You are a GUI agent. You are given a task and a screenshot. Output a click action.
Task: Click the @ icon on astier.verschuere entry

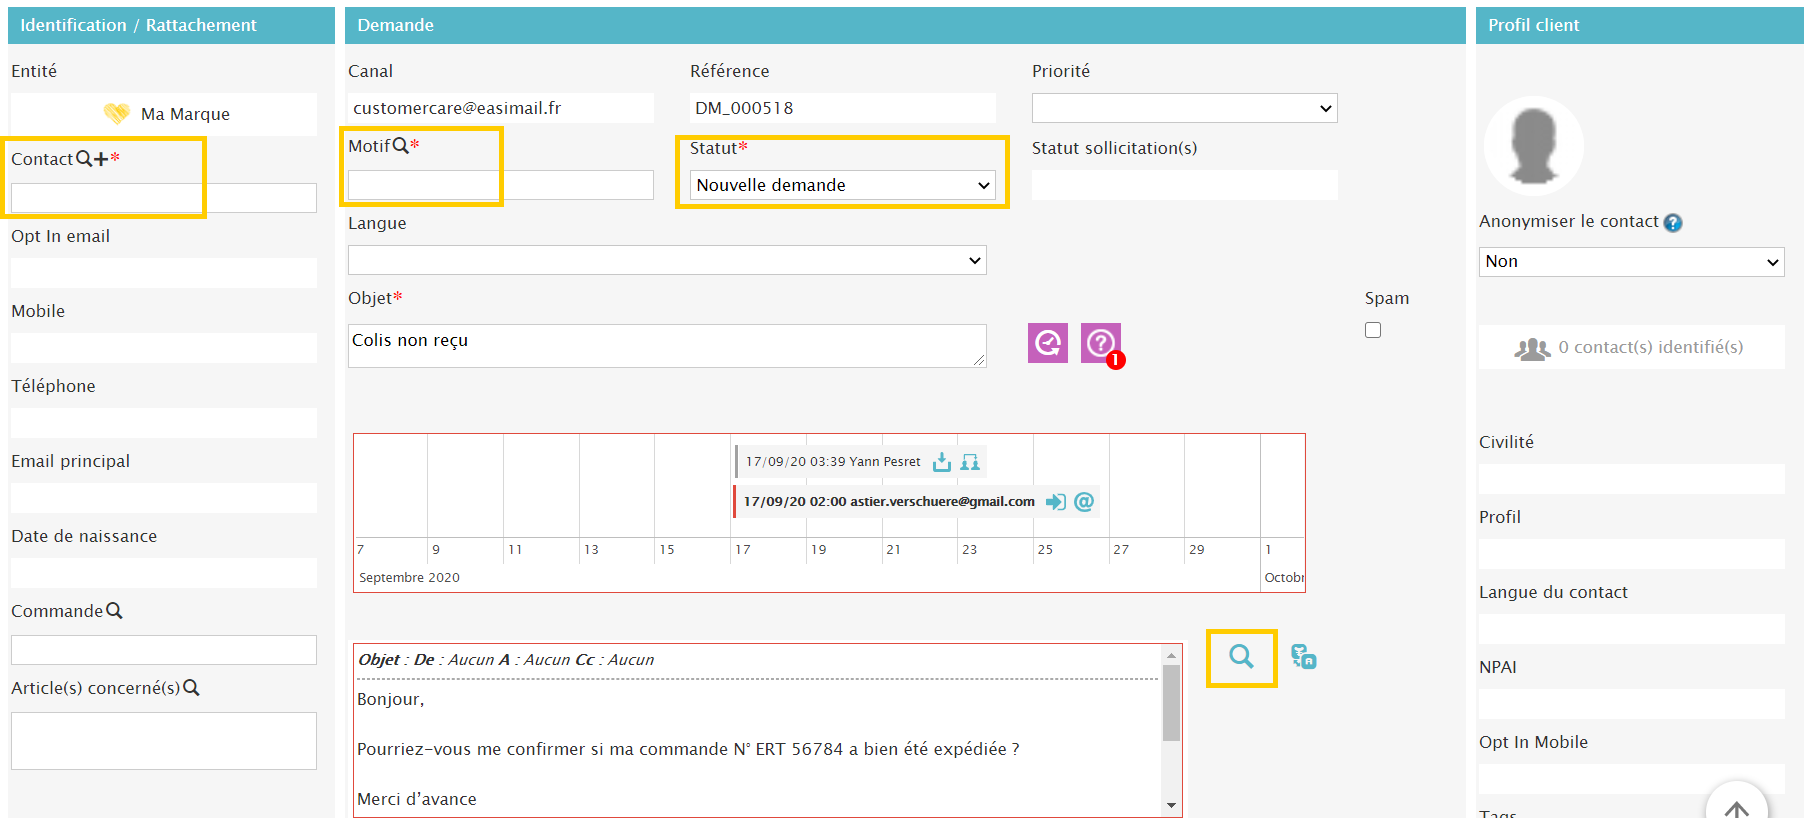(1084, 502)
